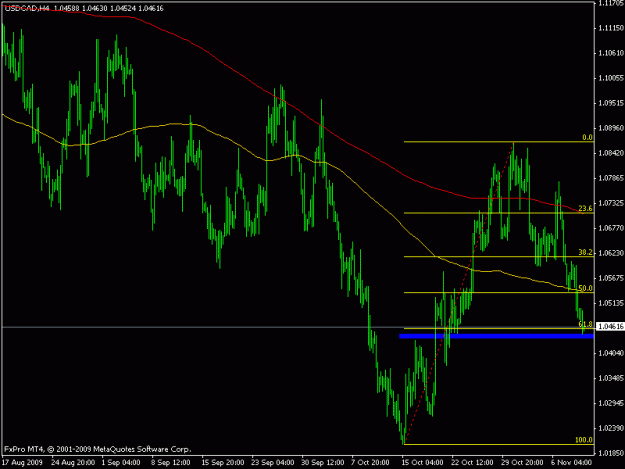Click the 1.05135 price axis label
625x469 pixels.
pos(611,303)
